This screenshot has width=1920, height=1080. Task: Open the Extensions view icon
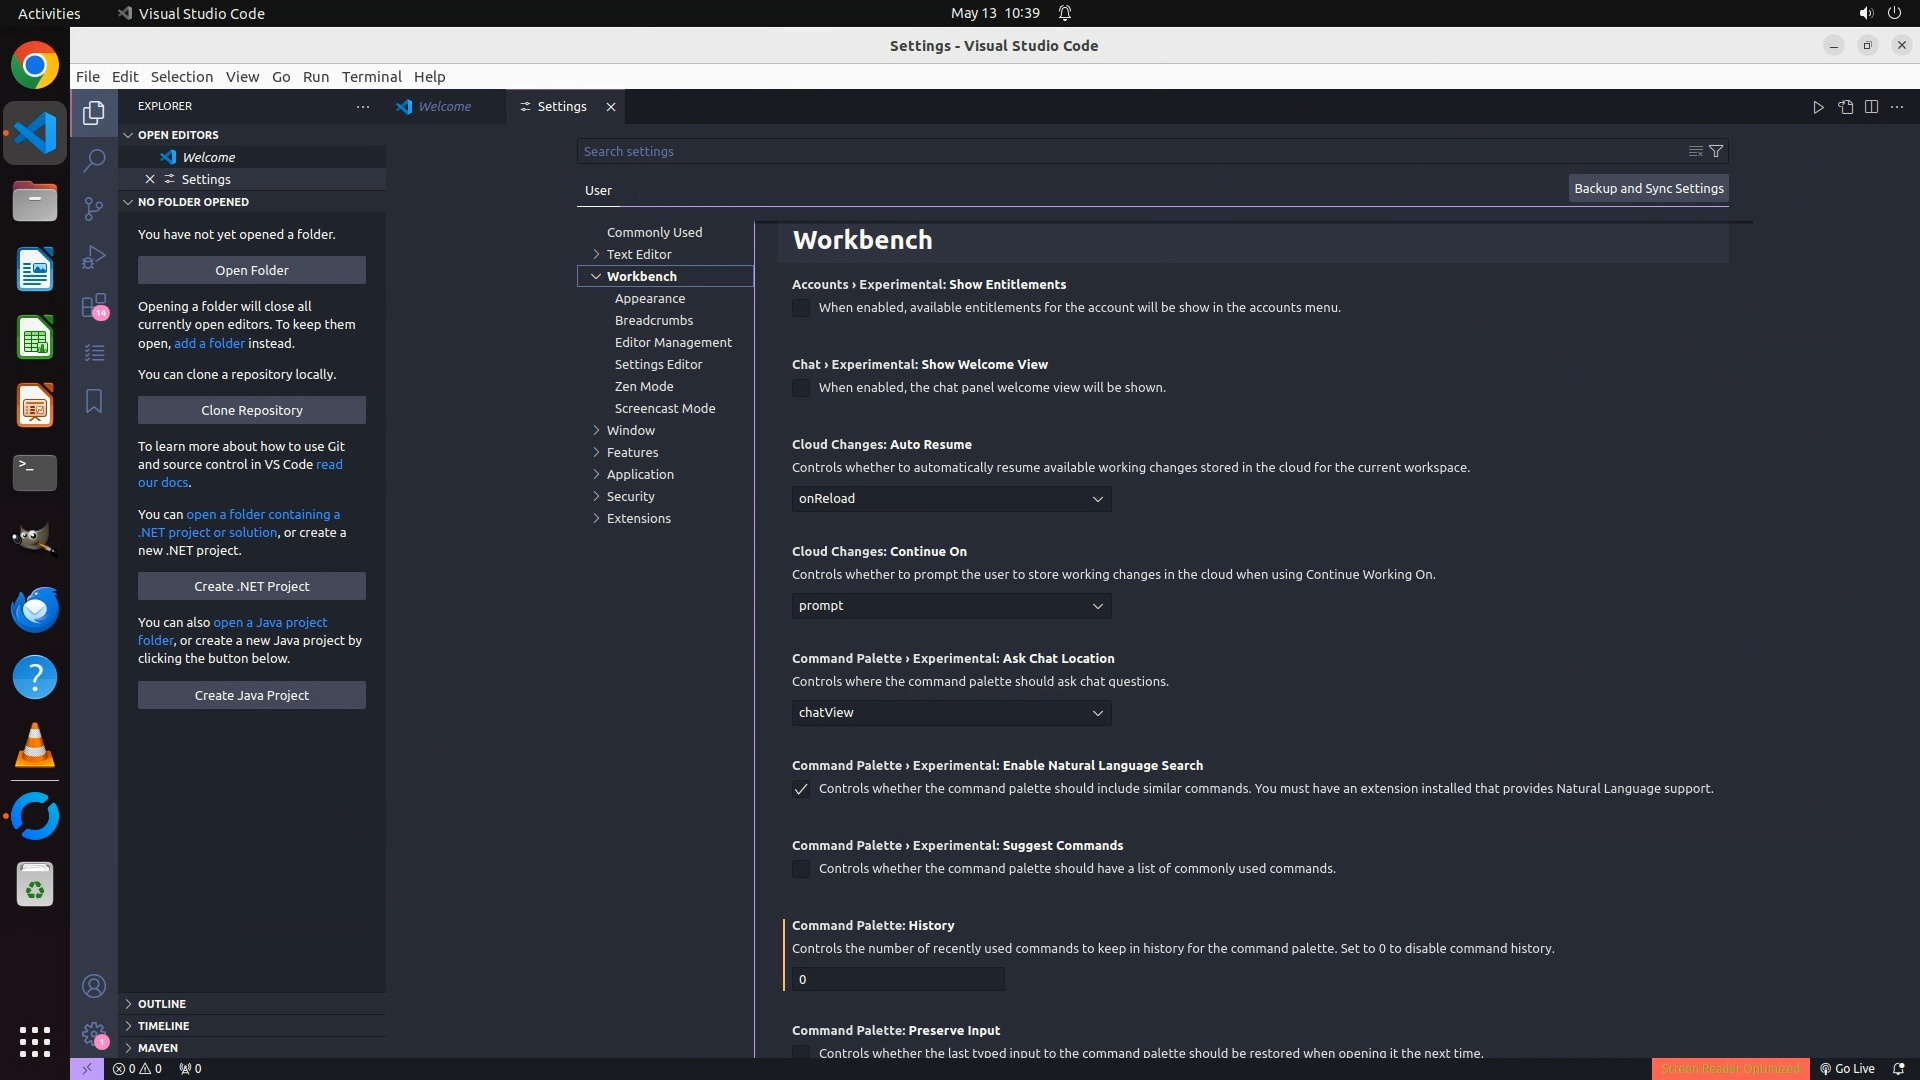94,305
